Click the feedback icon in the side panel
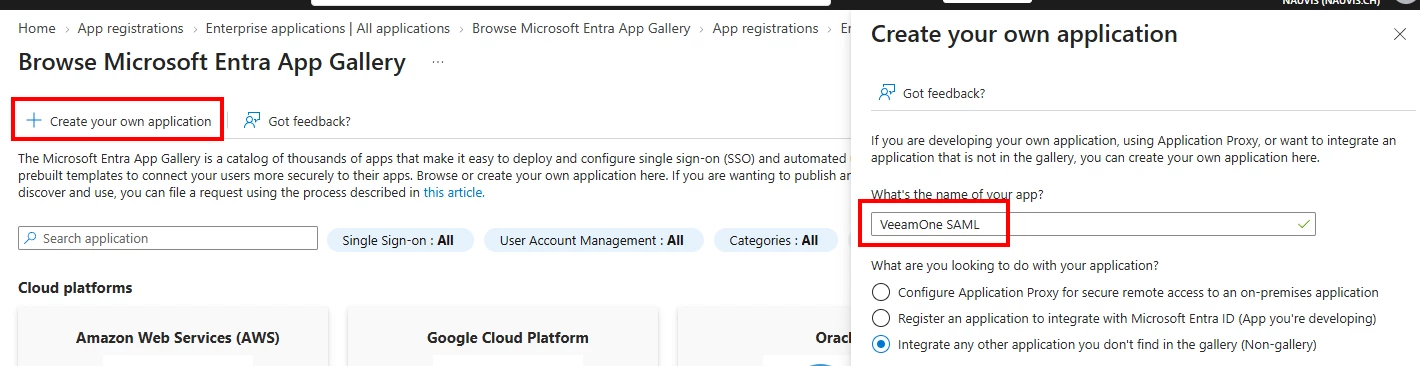Image resolution: width=1420 pixels, height=366 pixels. pyautogui.click(x=887, y=93)
